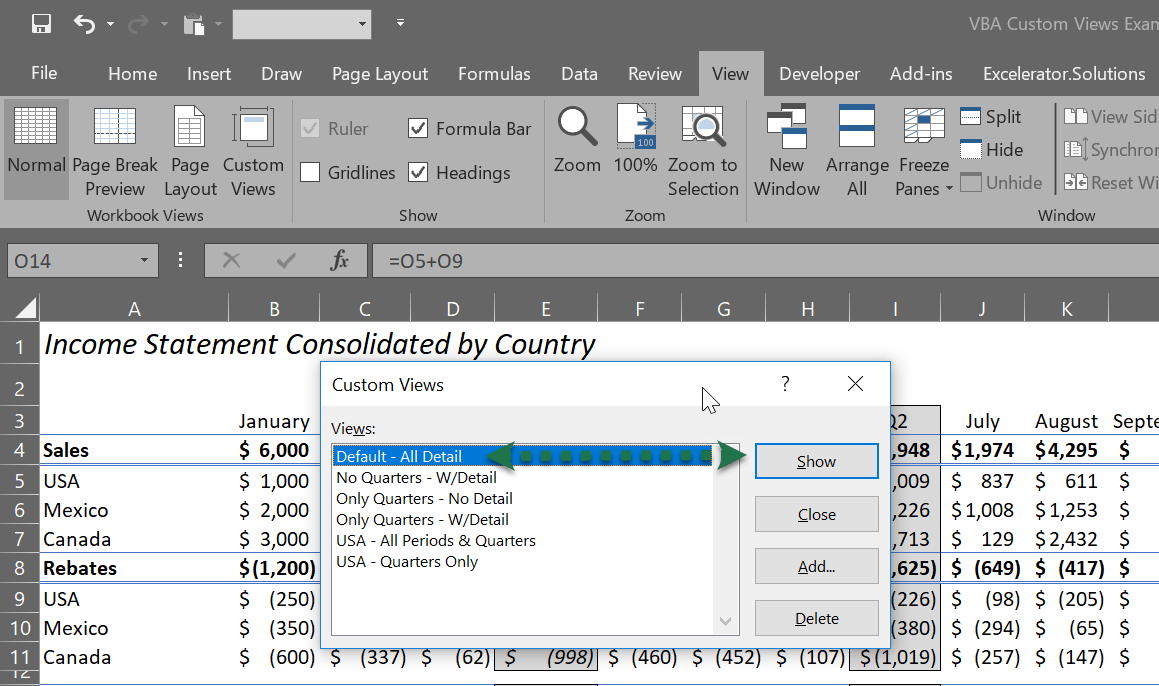Switch to the Developer ribbon tab
The height and width of the screenshot is (686, 1159).
(x=819, y=73)
